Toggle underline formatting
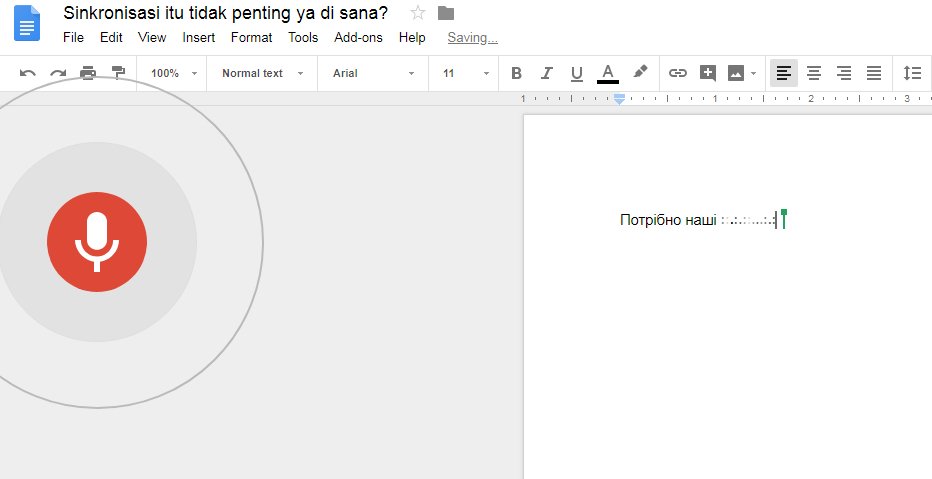The height and width of the screenshot is (479, 932). tap(577, 73)
